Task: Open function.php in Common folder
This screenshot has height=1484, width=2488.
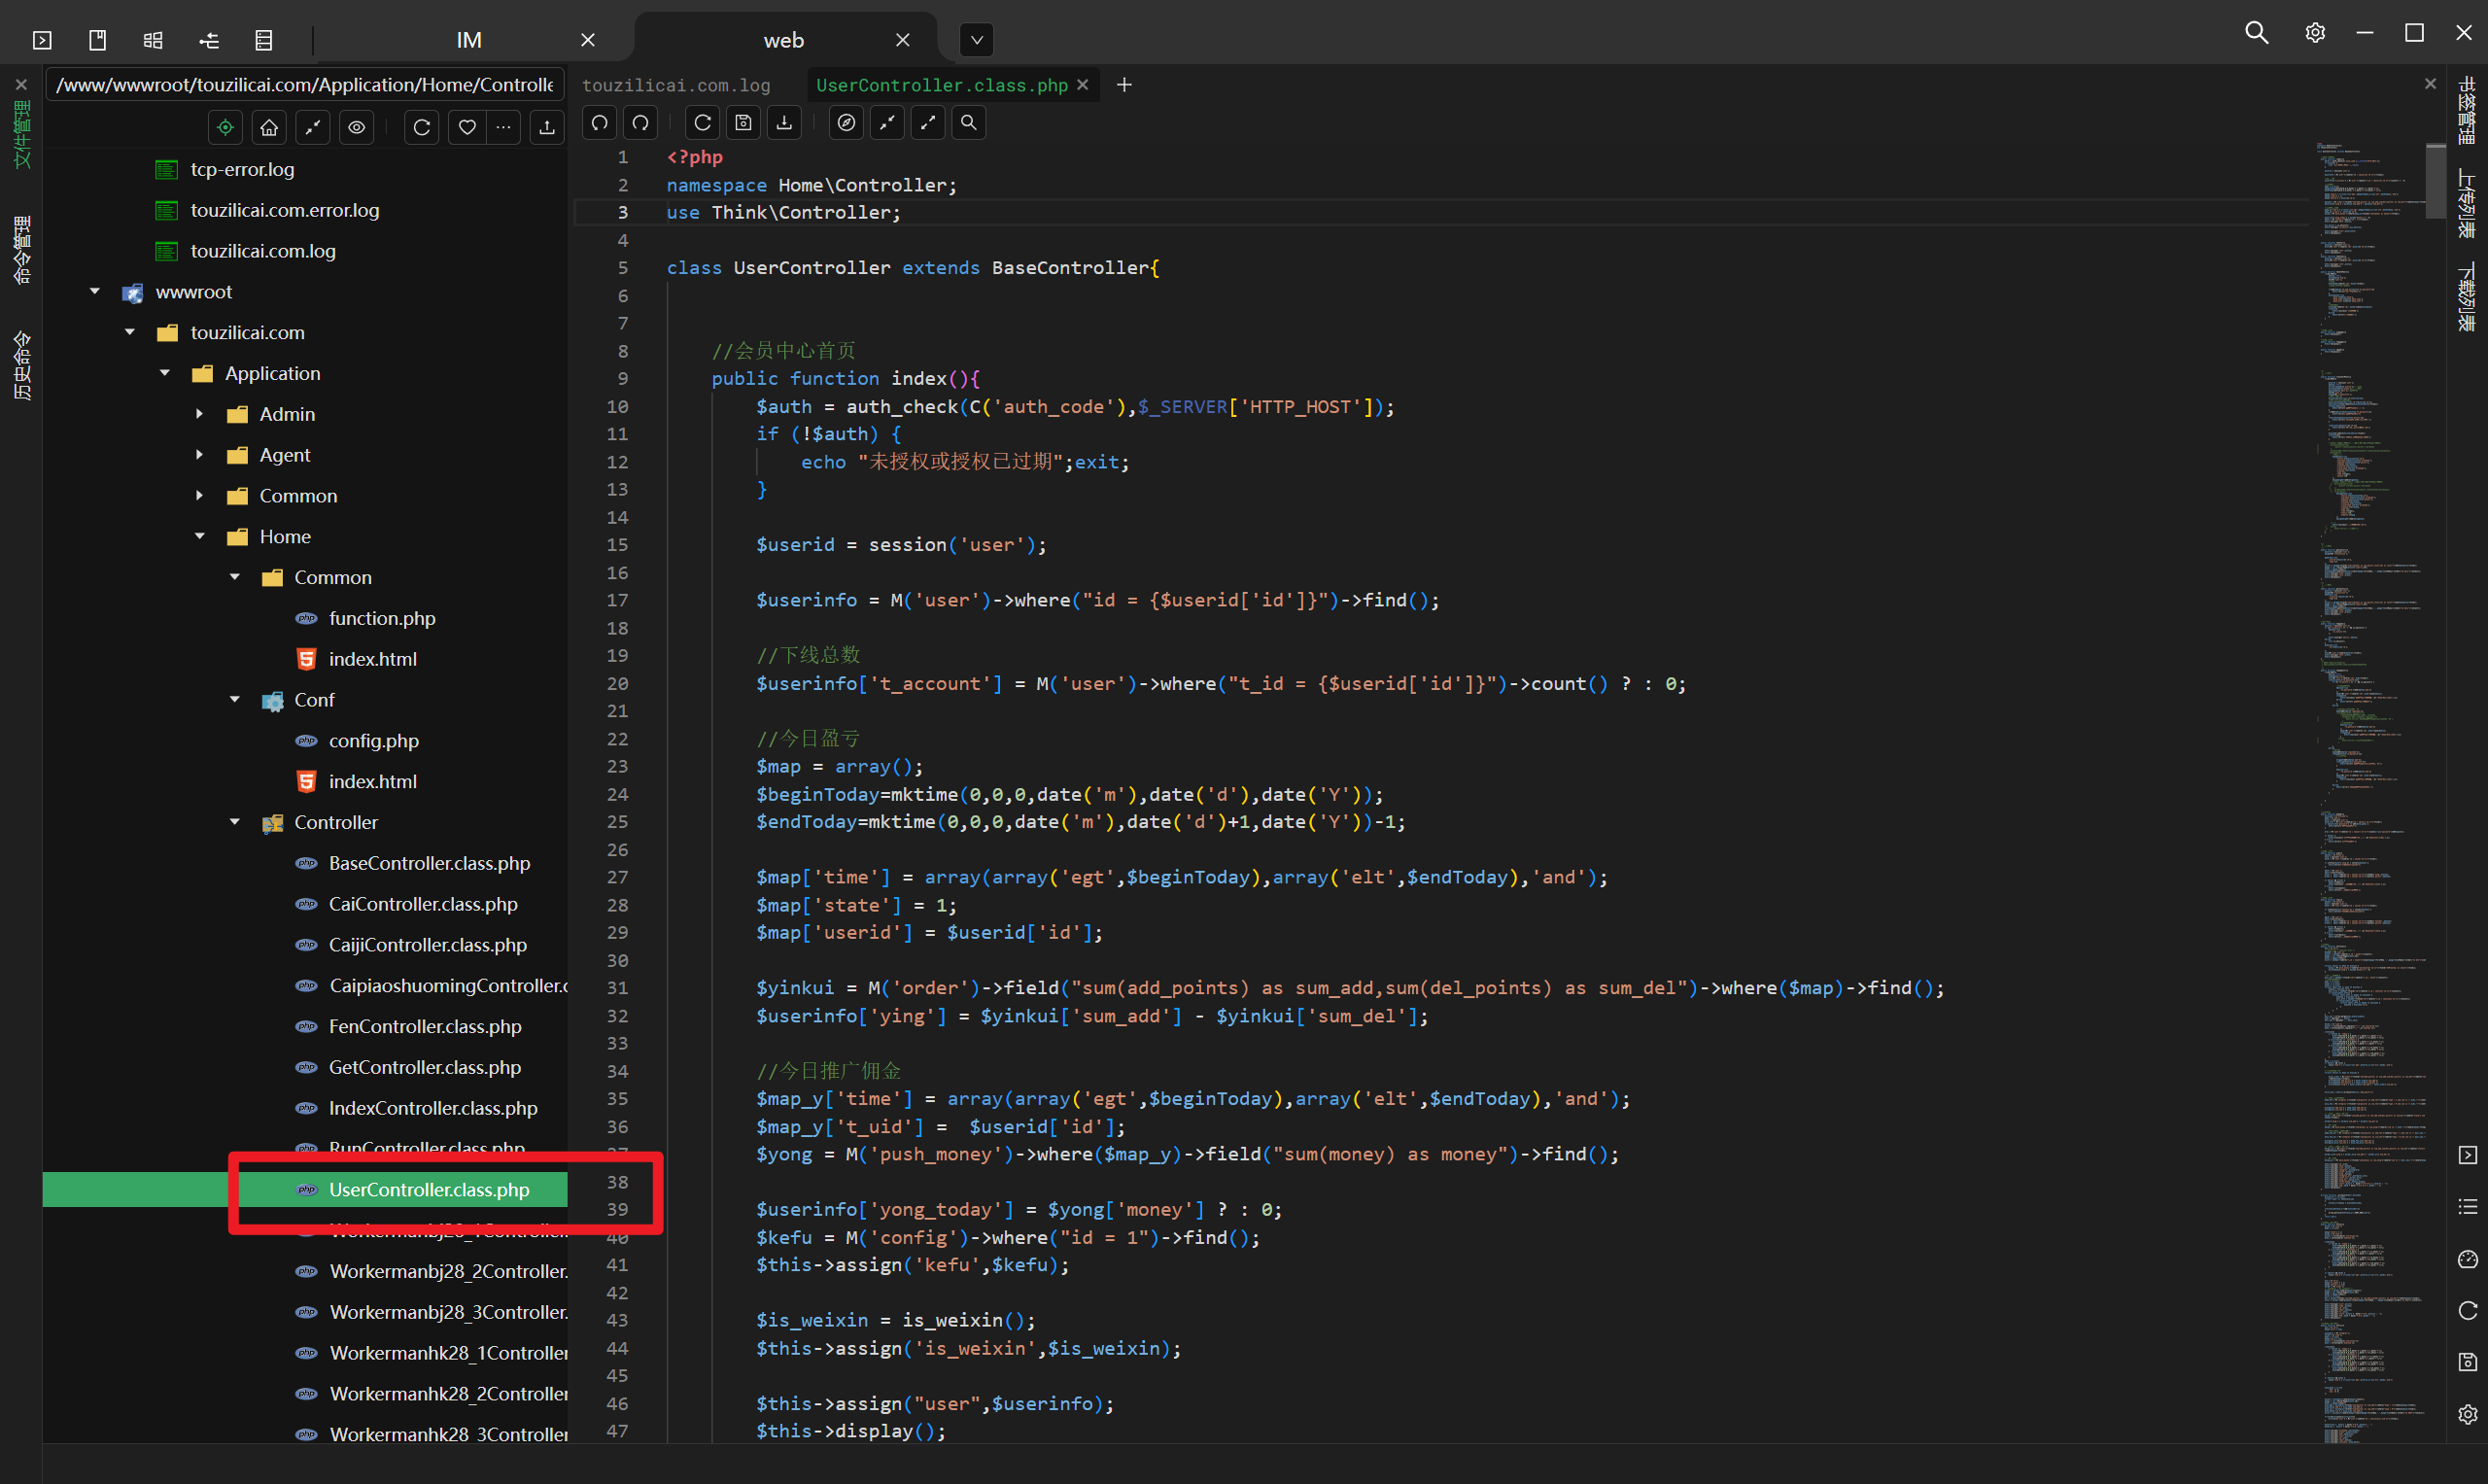Action: coord(382,618)
